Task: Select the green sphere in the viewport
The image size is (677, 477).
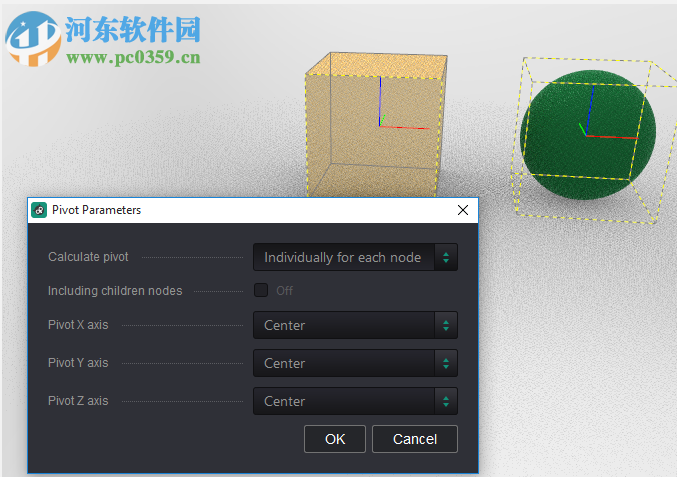Action: (588, 135)
